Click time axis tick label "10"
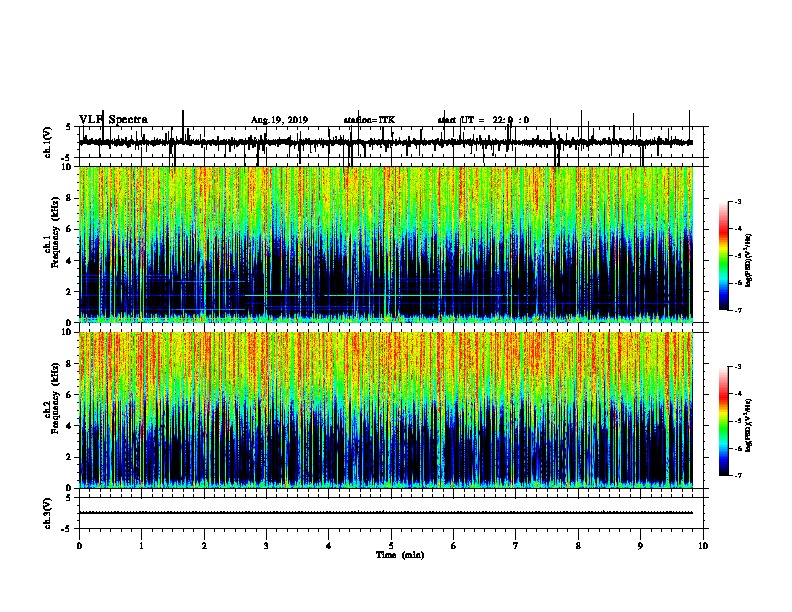The width and height of the screenshot is (792, 612). pyautogui.click(x=703, y=546)
